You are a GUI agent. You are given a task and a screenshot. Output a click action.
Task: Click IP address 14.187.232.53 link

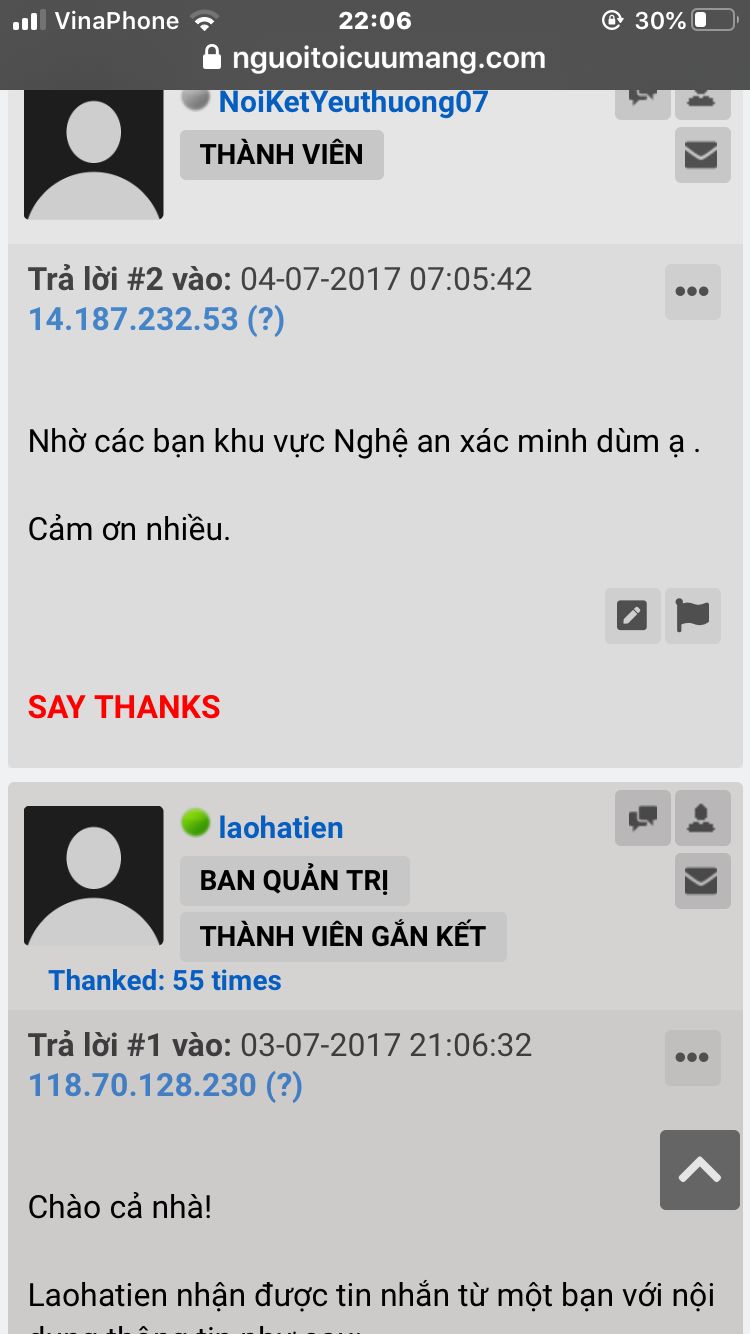click(x=156, y=319)
